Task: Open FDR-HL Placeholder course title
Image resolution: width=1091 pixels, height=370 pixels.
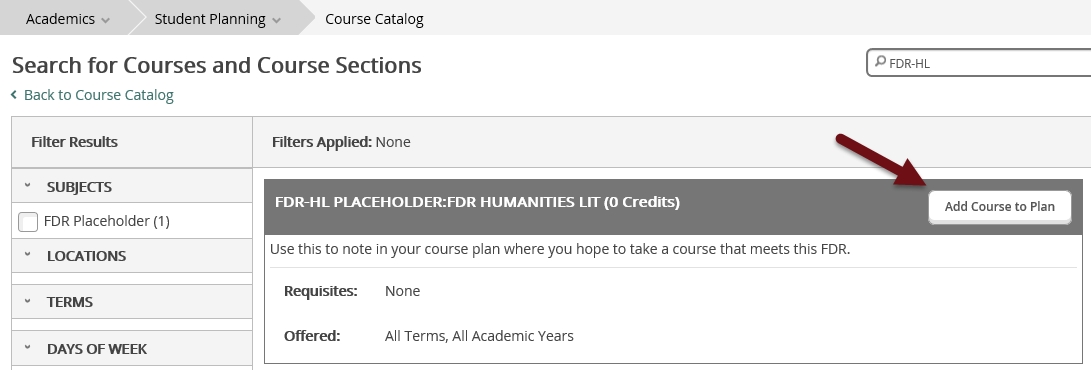Action: coord(477,202)
